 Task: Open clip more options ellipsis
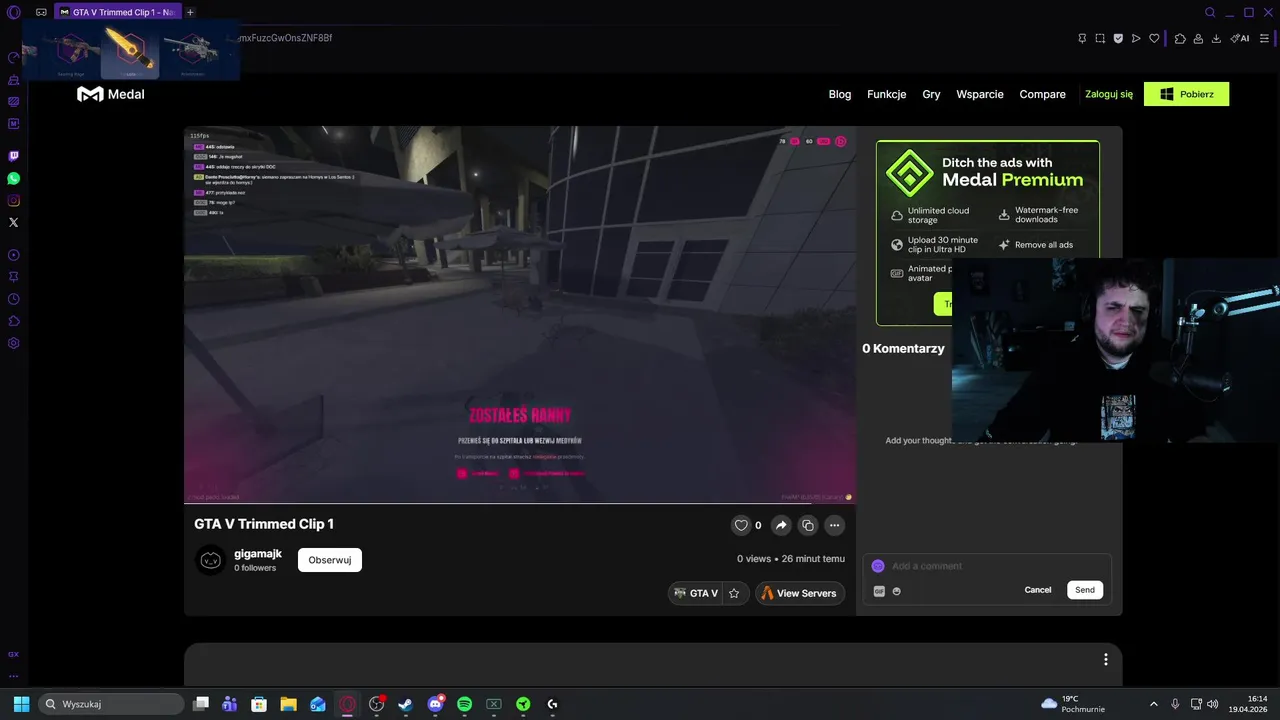point(834,525)
